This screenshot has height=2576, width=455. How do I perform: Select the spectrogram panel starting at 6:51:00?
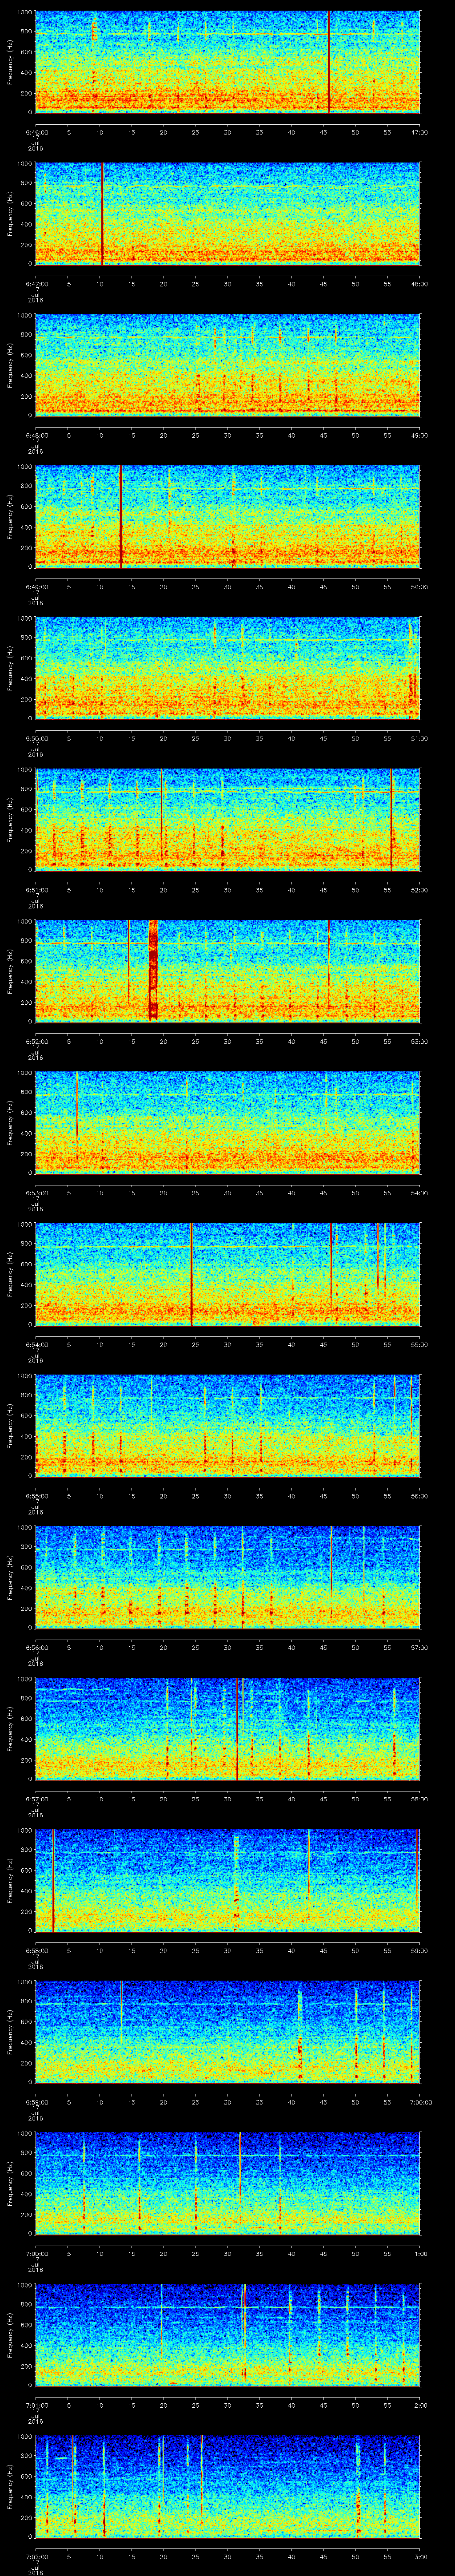[227, 819]
